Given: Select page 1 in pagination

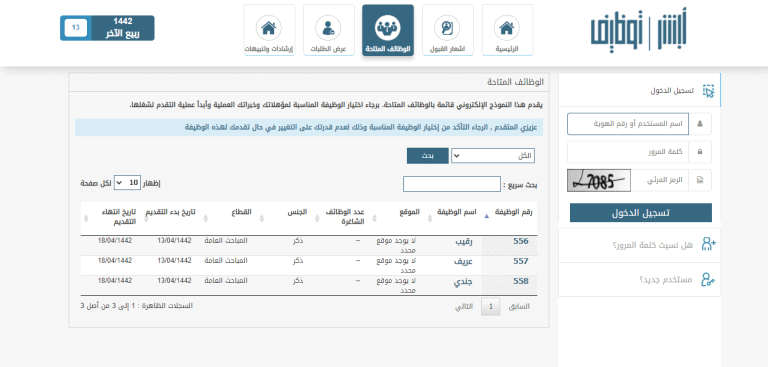Looking at the screenshot, I should 491,307.
